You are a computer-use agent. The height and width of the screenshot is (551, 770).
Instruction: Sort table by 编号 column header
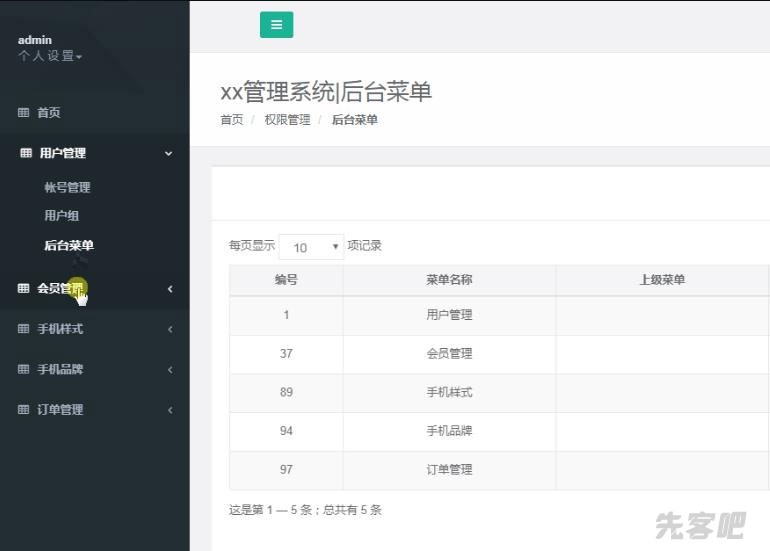(x=286, y=280)
